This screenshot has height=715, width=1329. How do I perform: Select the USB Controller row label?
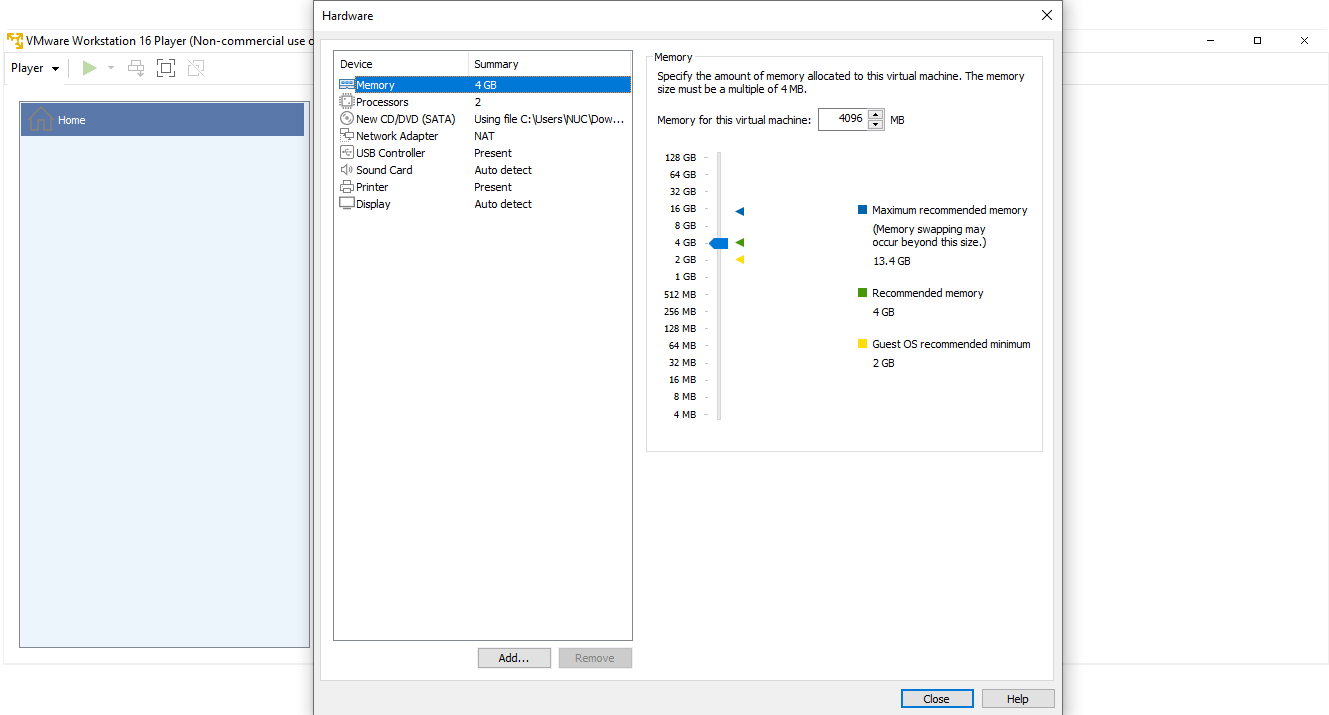tap(390, 153)
